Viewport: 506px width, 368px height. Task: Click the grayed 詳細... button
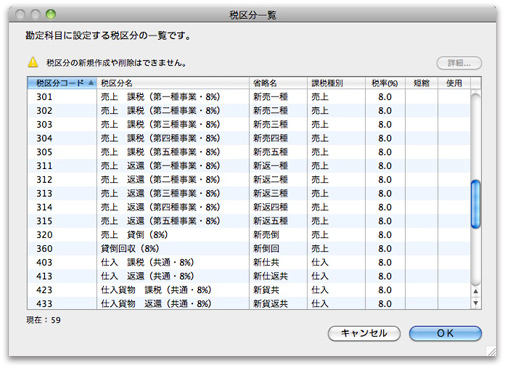click(x=459, y=63)
